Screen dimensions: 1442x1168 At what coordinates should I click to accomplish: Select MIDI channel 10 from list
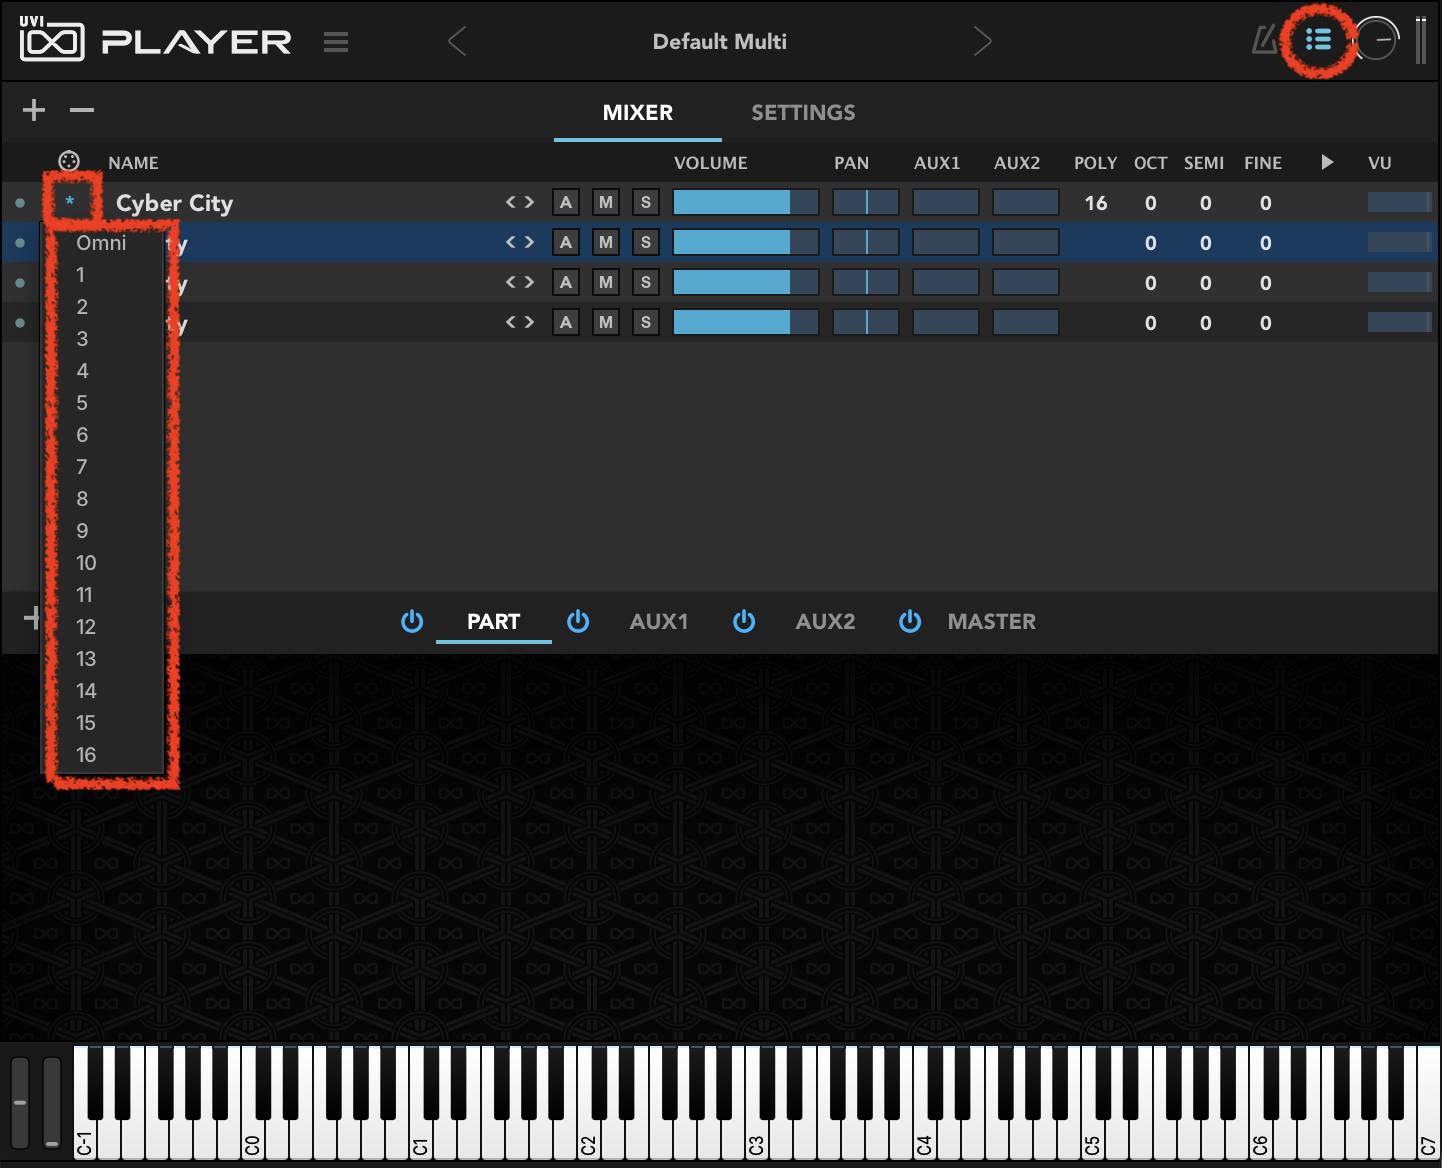pyautogui.click(x=86, y=563)
